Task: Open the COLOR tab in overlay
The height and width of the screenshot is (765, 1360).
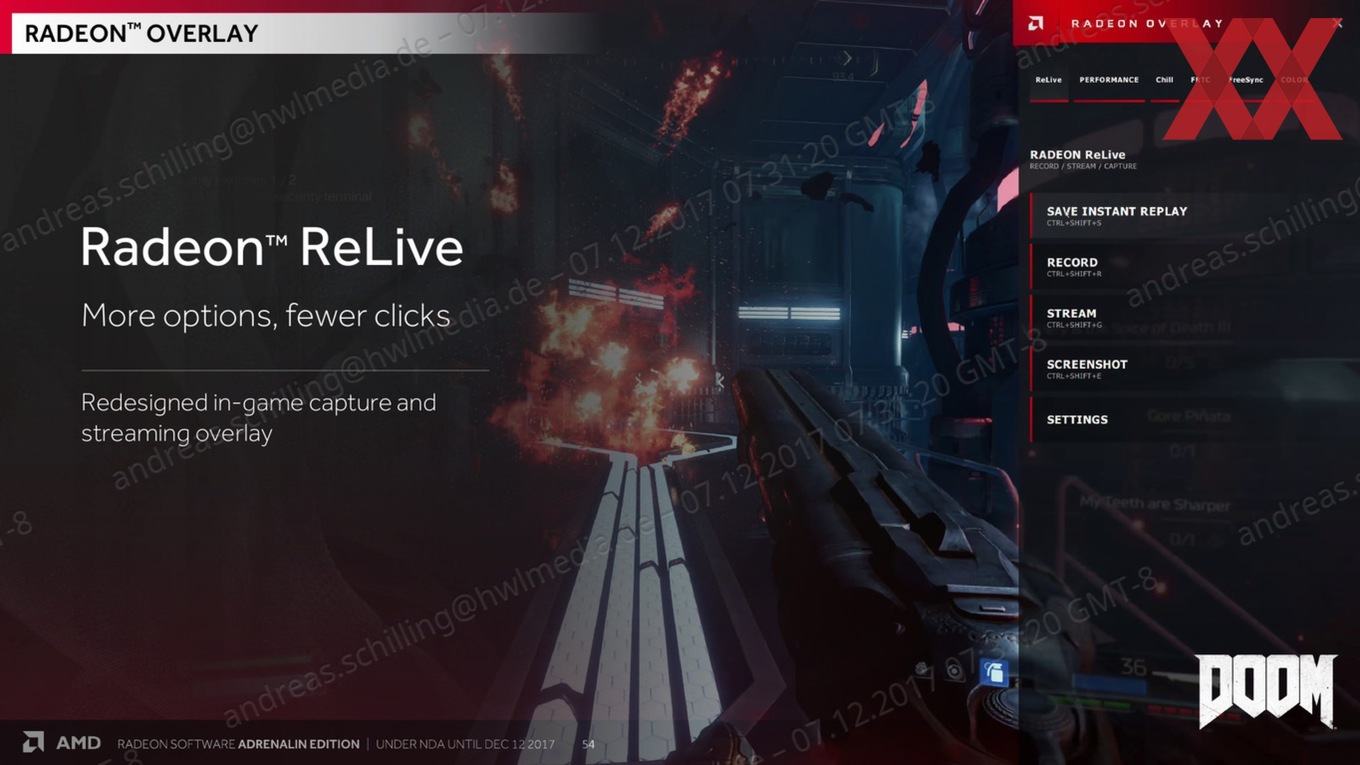Action: [x=1294, y=80]
